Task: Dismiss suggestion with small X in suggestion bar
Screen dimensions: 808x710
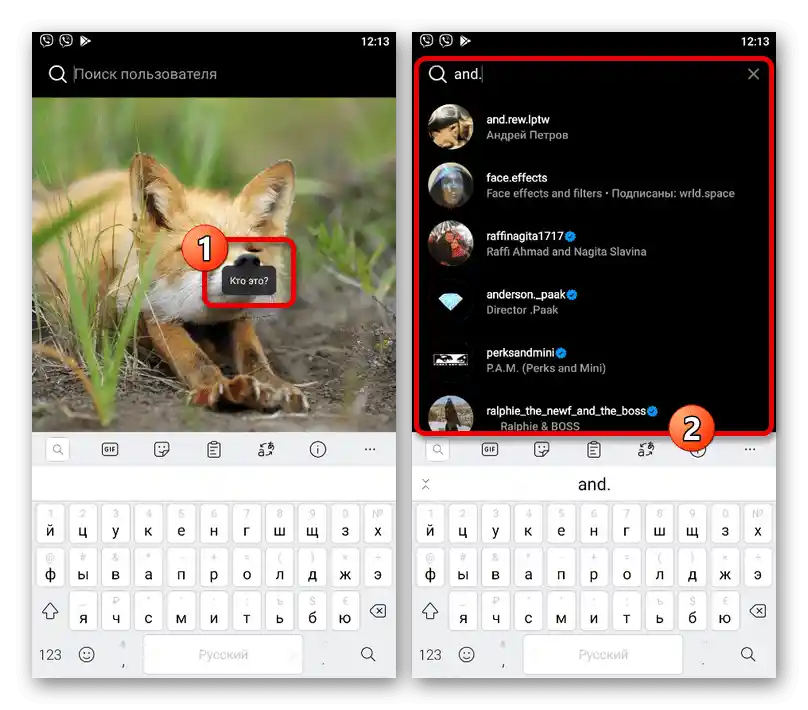Action: pos(426,484)
